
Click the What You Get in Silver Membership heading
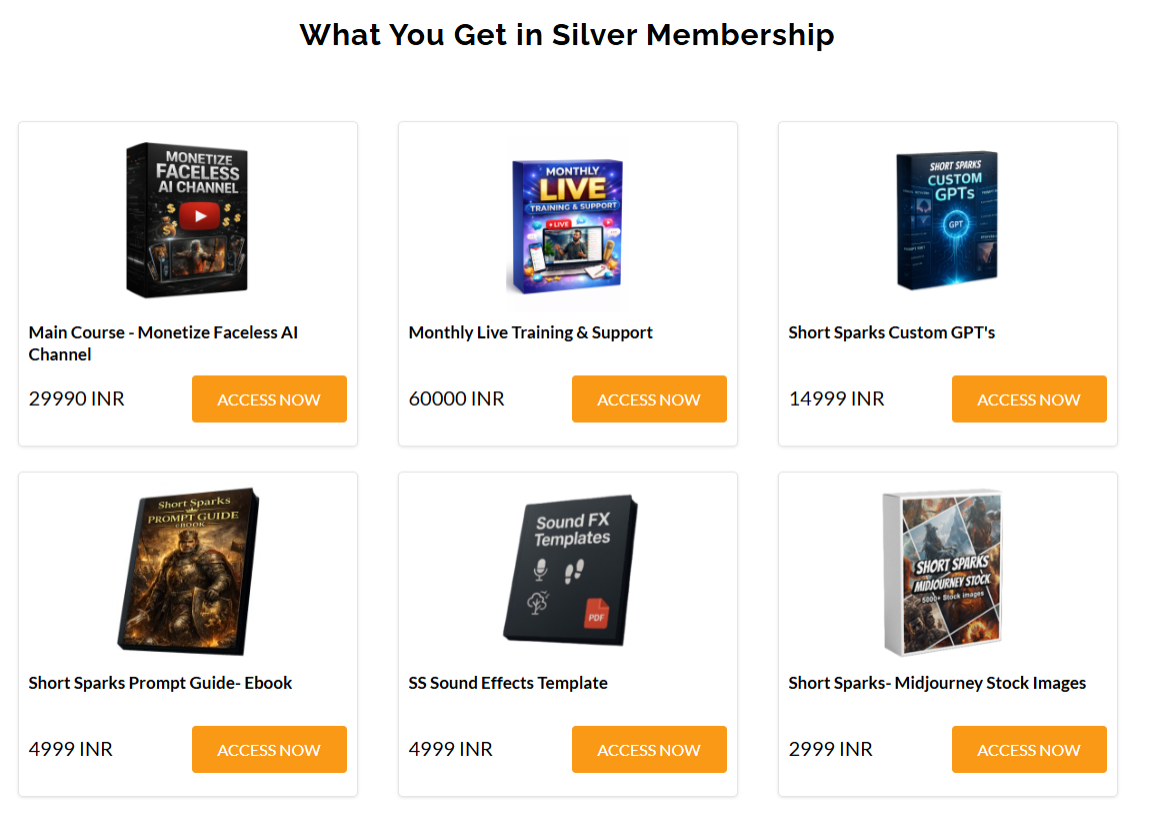click(x=567, y=35)
